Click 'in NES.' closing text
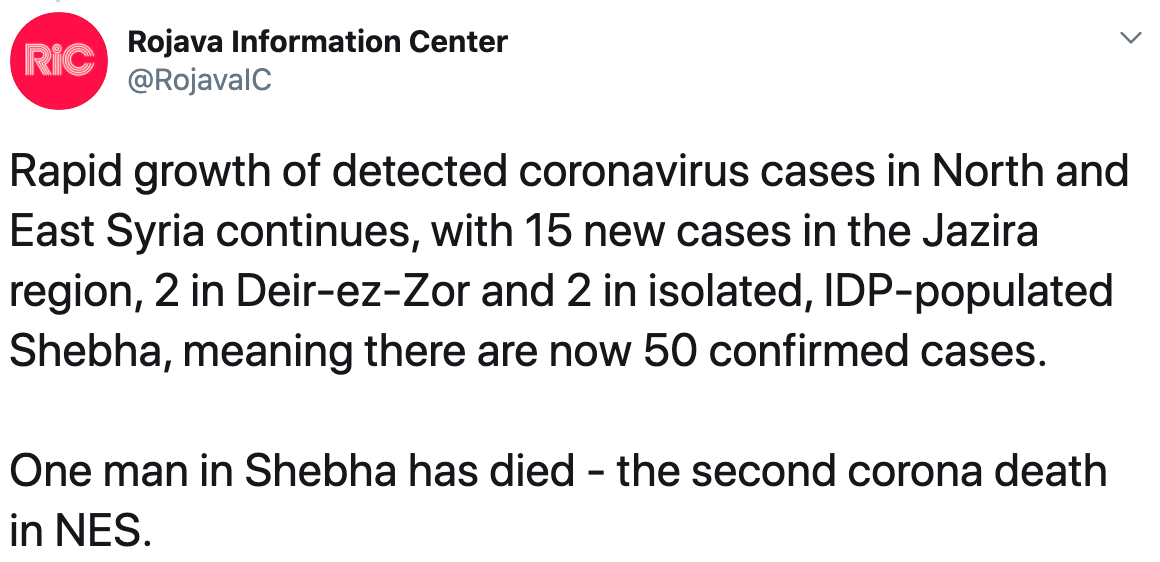 tap(80, 532)
